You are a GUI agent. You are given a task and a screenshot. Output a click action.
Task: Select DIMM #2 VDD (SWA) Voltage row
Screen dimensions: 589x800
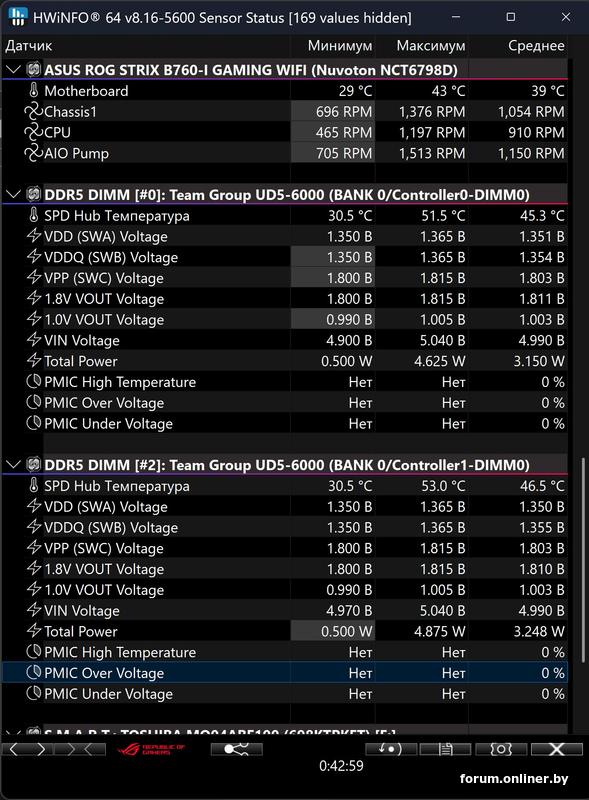(285, 507)
